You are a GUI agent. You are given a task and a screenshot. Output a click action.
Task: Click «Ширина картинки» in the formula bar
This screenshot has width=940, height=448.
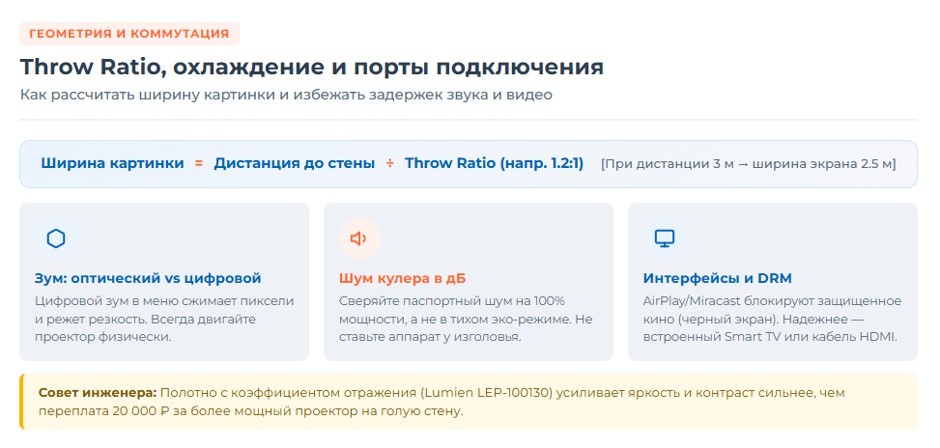113,164
